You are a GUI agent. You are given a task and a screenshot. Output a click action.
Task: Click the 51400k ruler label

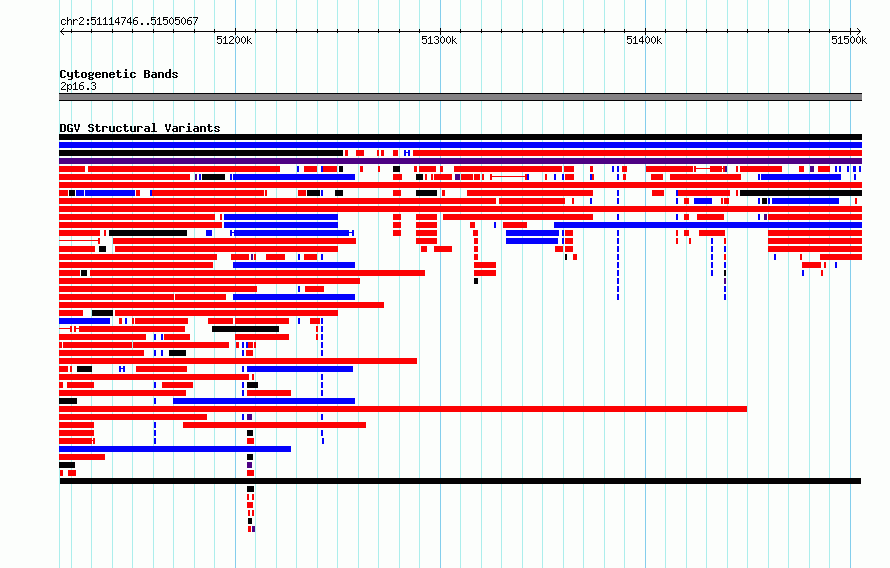tap(644, 40)
